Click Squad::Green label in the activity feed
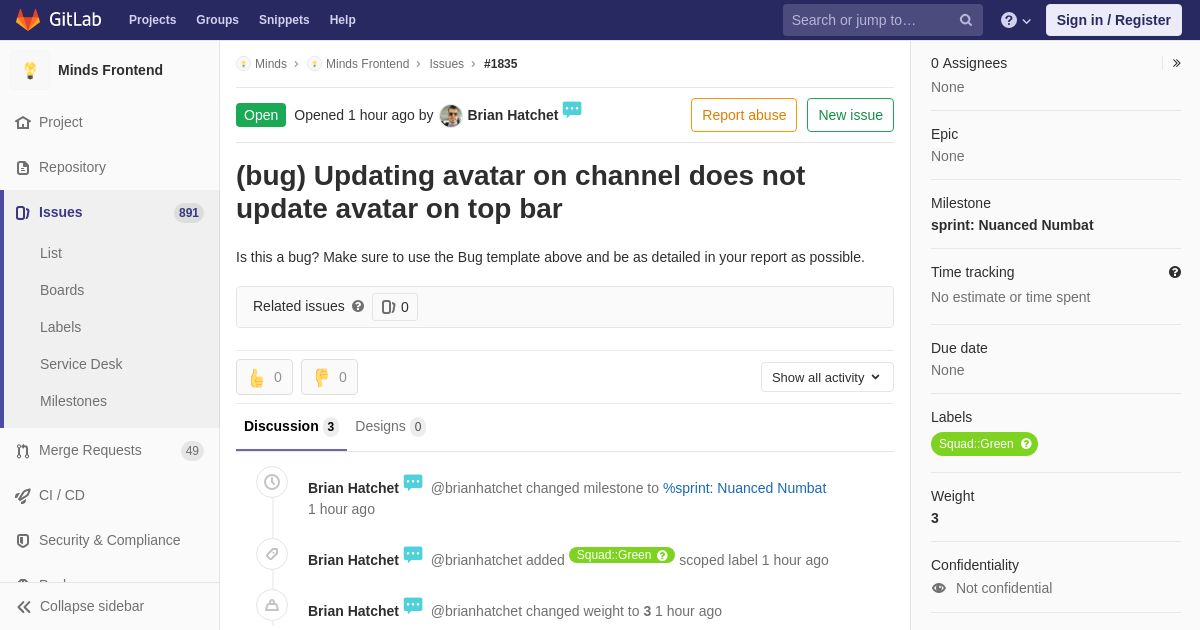This screenshot has width=1200, height=630. click(622, 555)
